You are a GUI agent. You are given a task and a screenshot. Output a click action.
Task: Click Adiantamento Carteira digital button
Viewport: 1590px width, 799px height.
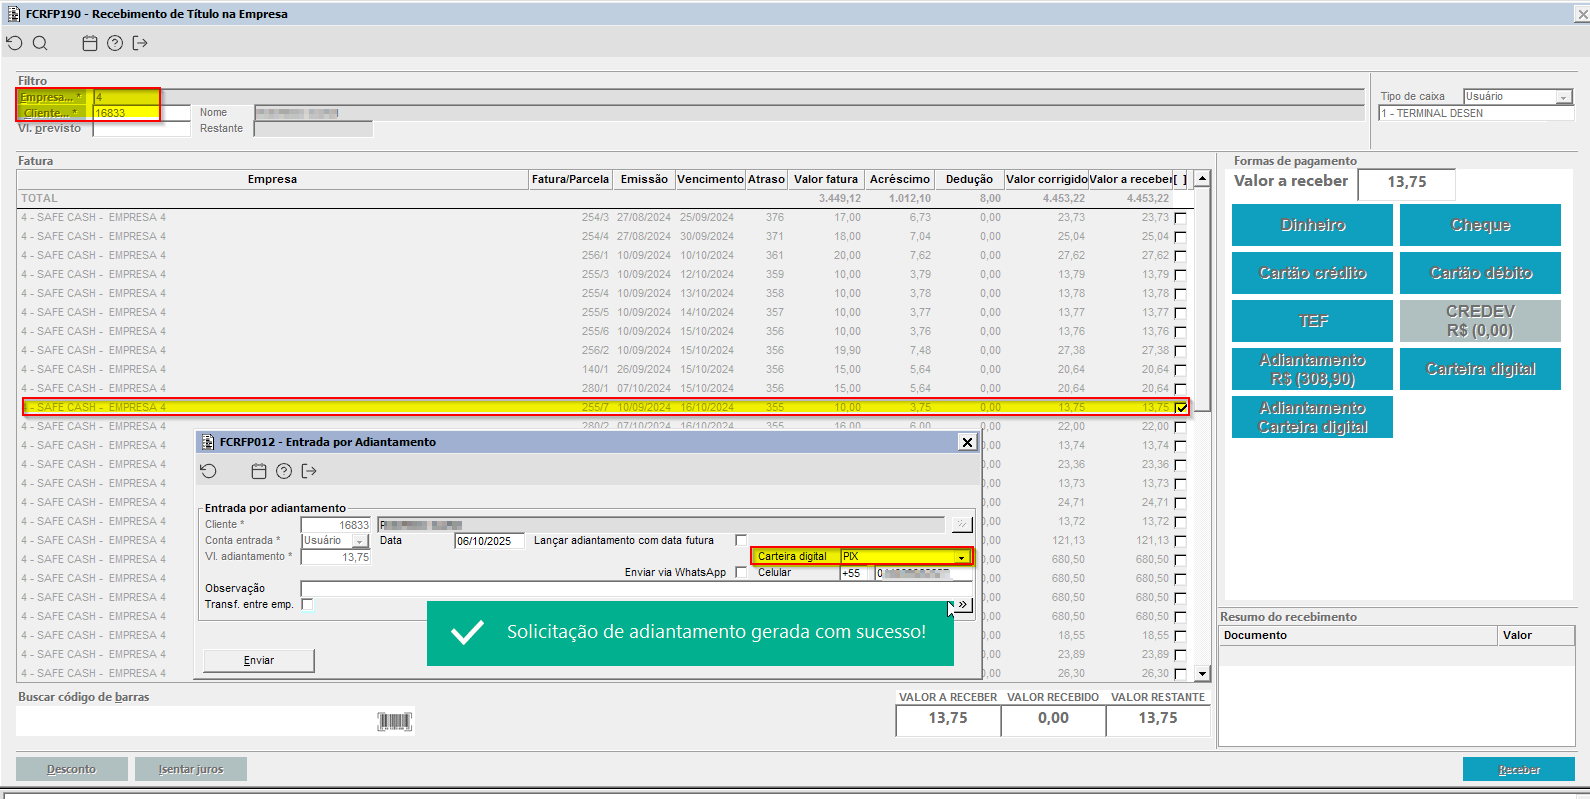[x=1312, y=417]
